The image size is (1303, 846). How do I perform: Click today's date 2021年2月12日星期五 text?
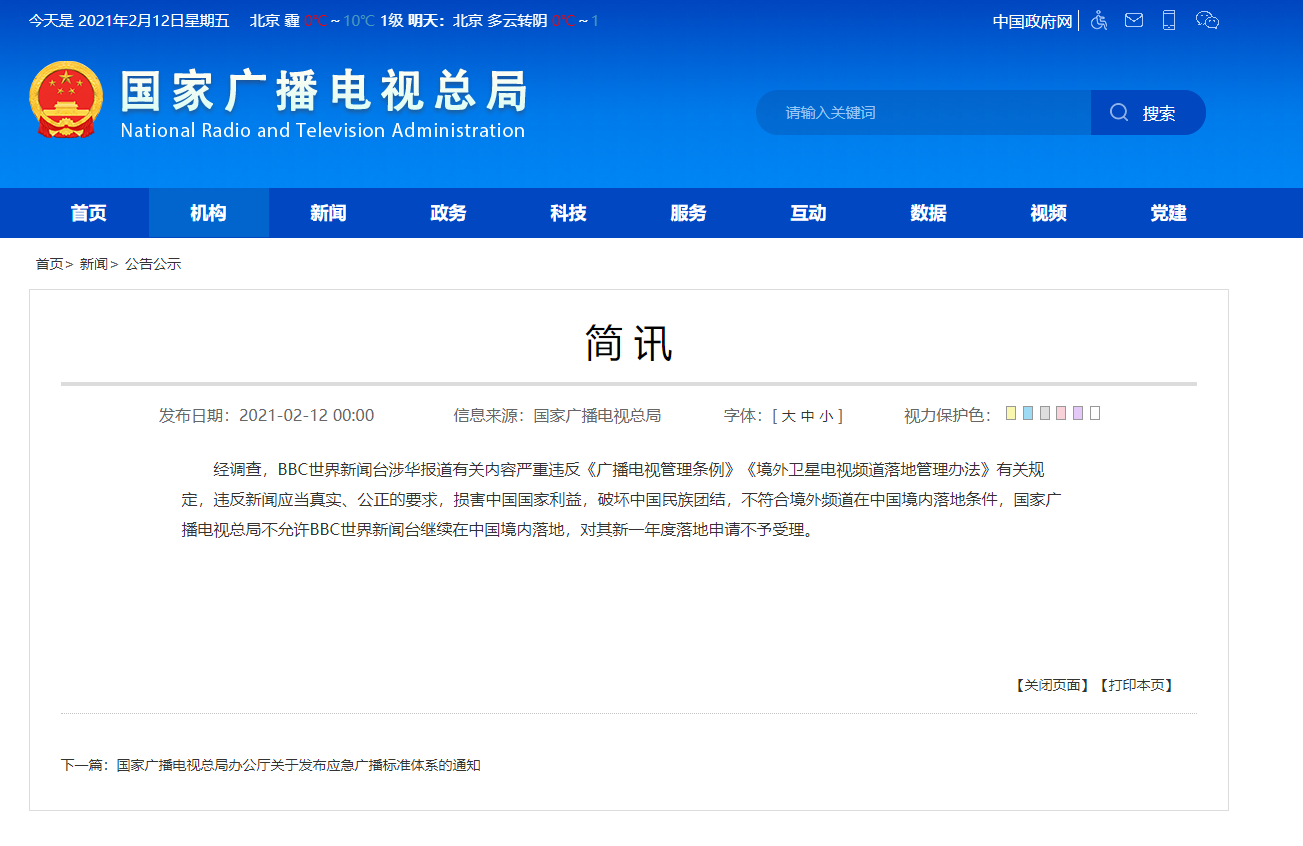[153, 20]
